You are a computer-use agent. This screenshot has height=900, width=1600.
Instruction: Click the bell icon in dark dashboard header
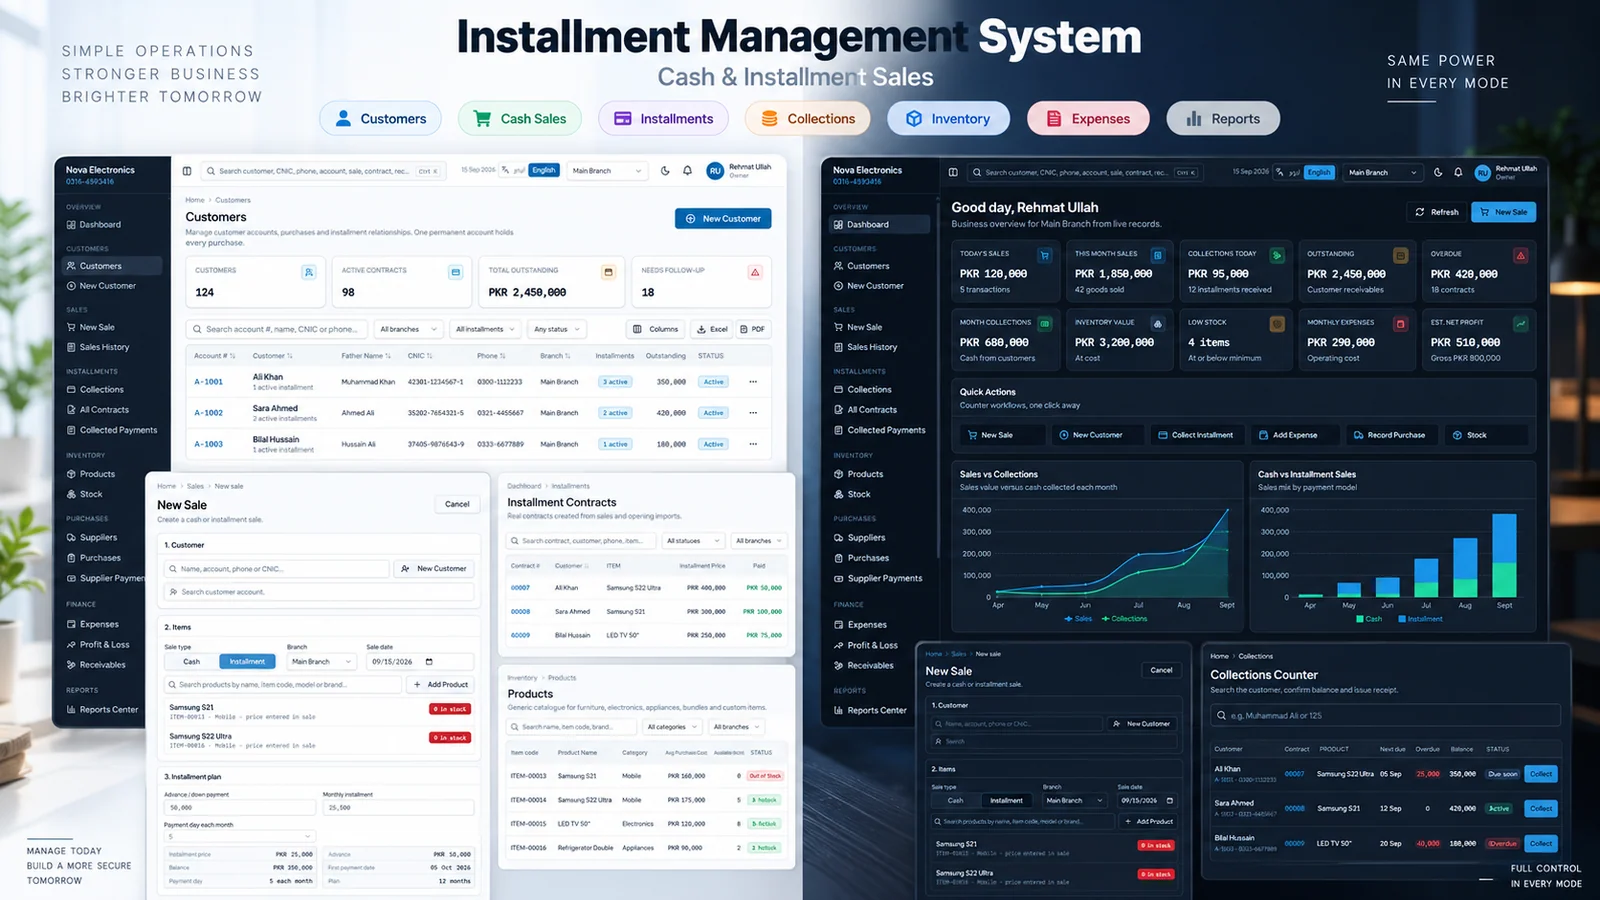1458,172
